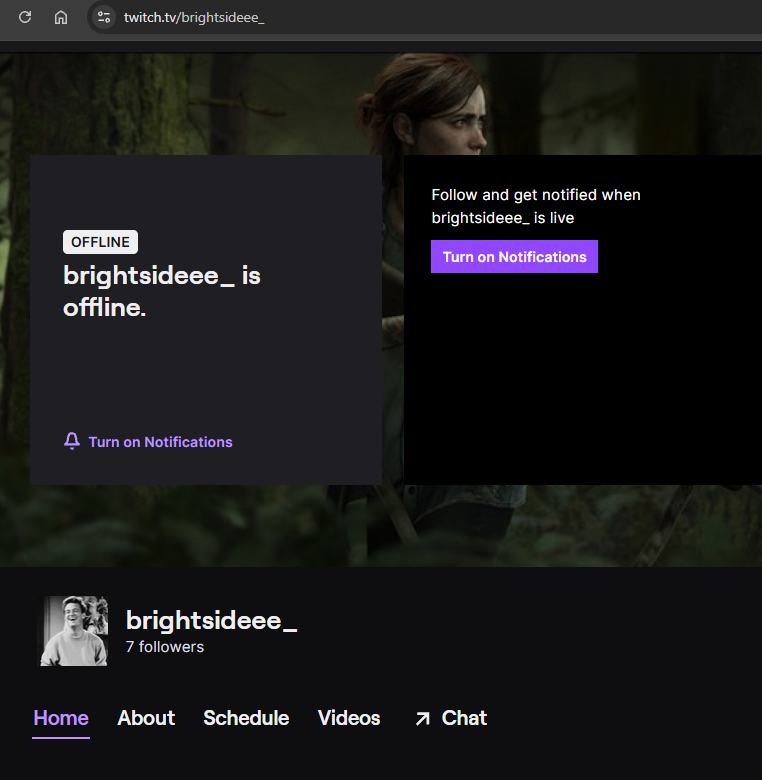762x780 pixels.
Task: Click the OFFLINE status badge
Action: pyautogui.click(x=100, y=242)
